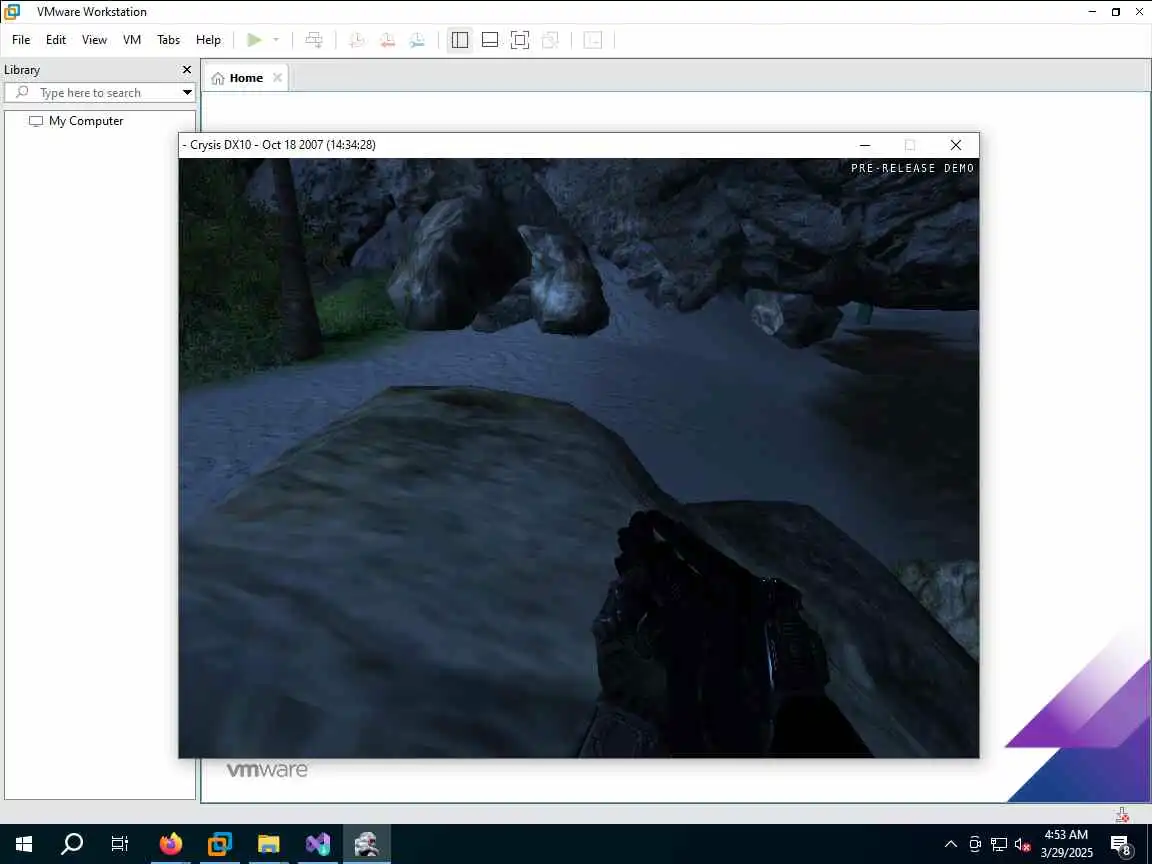Open the File menu
Viewport: 1152px width, 864px height.
tap(21, 40)
